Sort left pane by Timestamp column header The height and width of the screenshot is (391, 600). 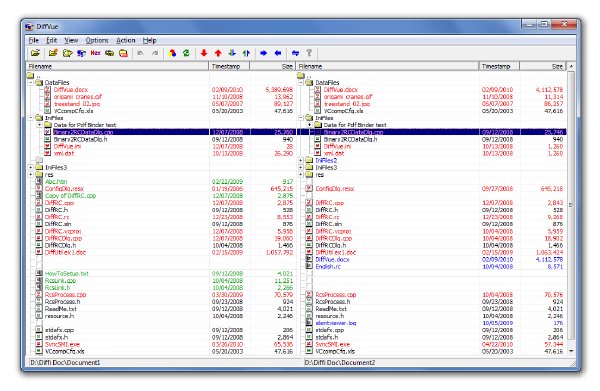pos(229,66)
